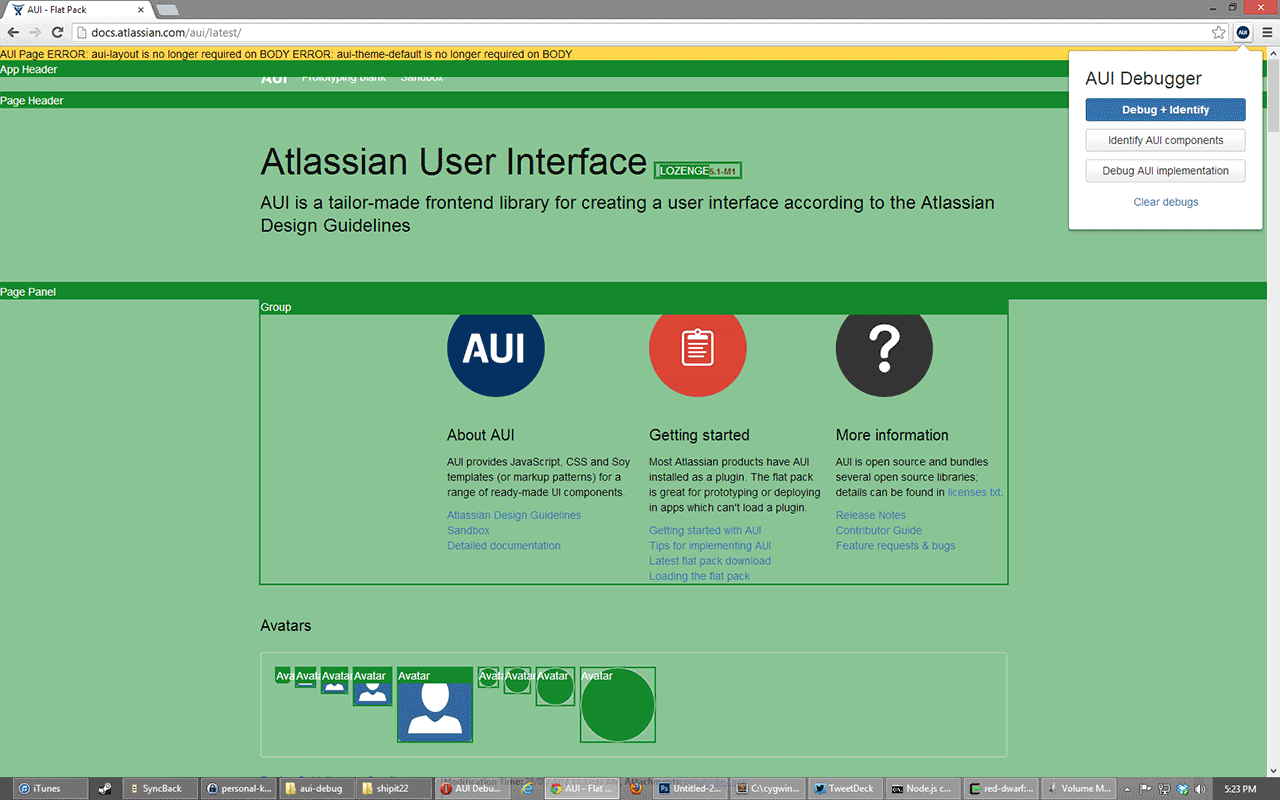Screen dimensions: 1280x800
Task: Open Loading the flat pack link
Action: pos(699,576)
